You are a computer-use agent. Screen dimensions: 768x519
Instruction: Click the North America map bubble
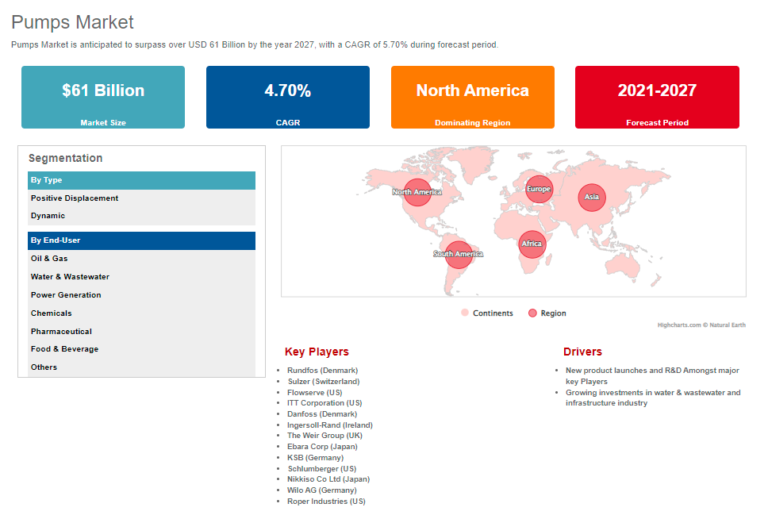pyautogui.click(x=417, y=192)
